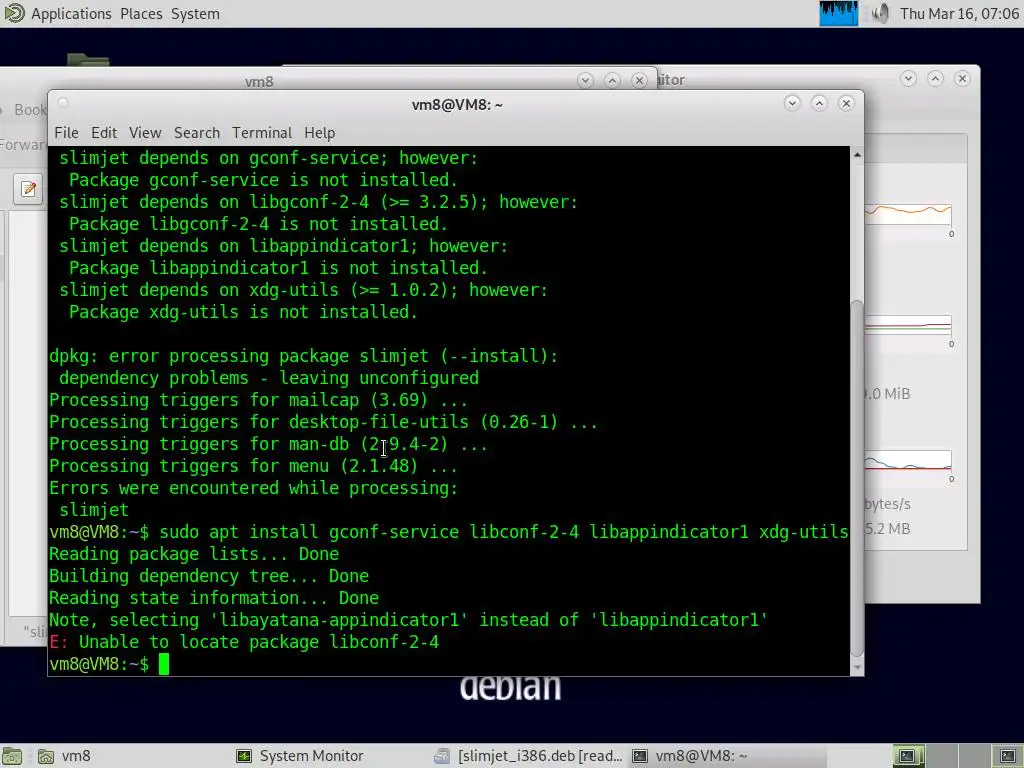Click the MATE logo icon in top panel
The image size is (1024, 768).
pyautogui.click(x=14, y=13)
